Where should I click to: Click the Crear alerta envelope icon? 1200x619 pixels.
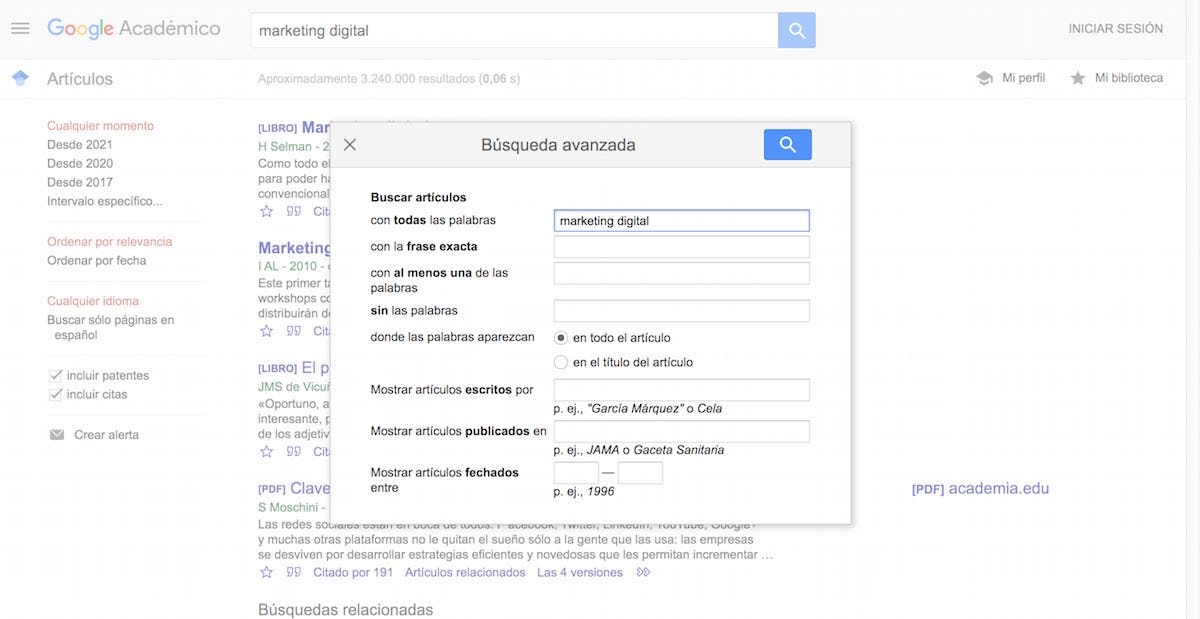pyautogui.click(x=57, y=435)
